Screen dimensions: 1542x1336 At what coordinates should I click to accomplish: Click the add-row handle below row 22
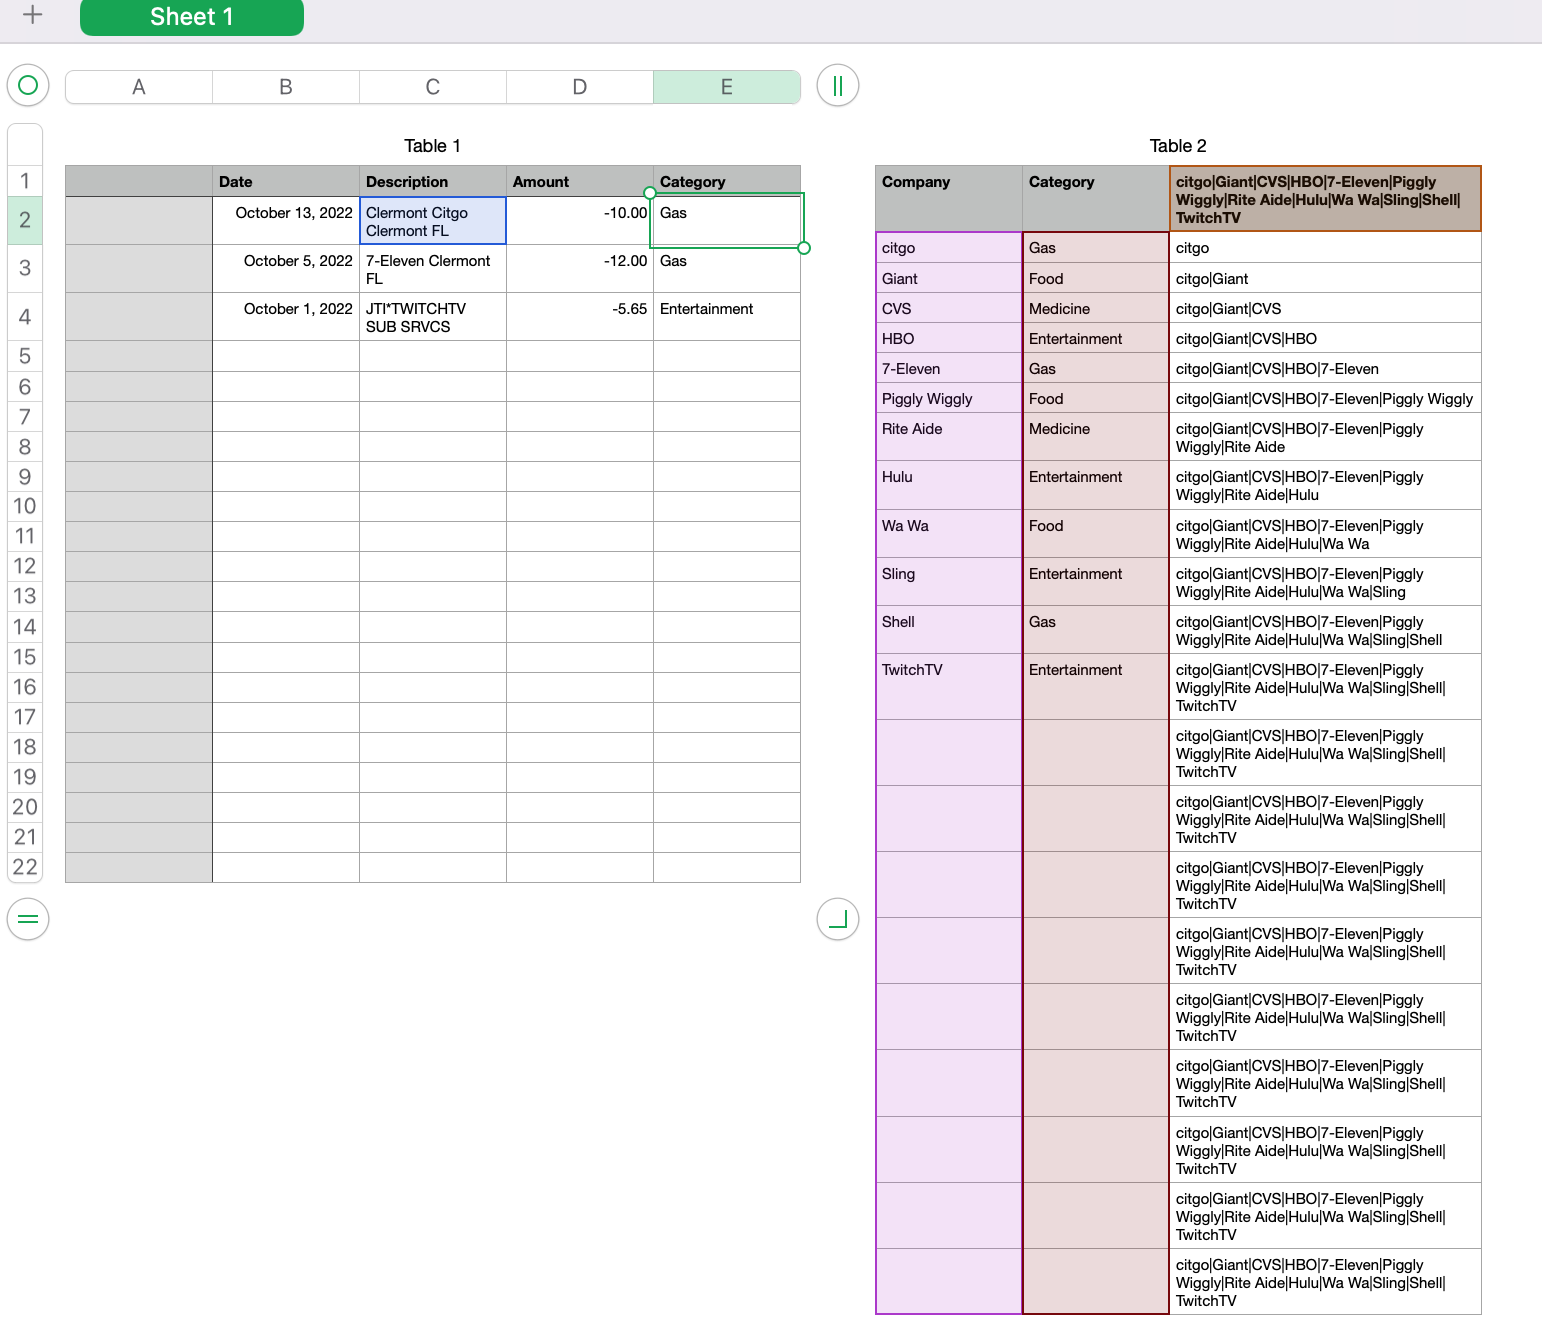(x=28, y=919)
